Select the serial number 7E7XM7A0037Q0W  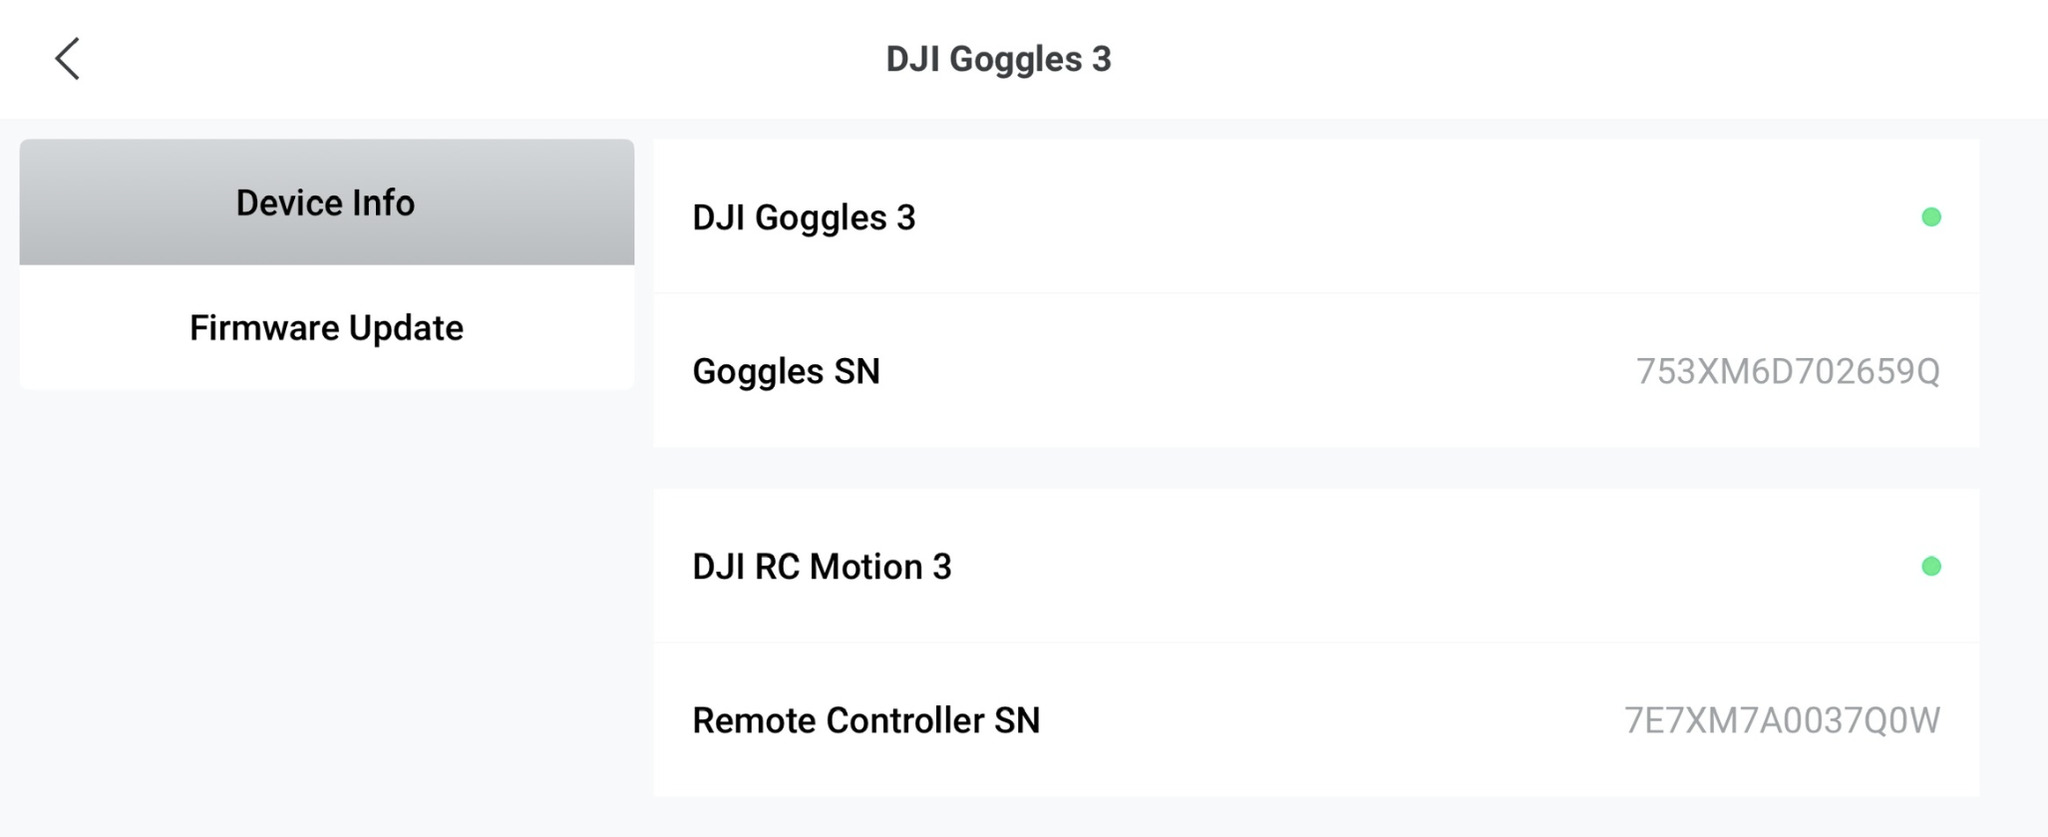(1781, 720)
